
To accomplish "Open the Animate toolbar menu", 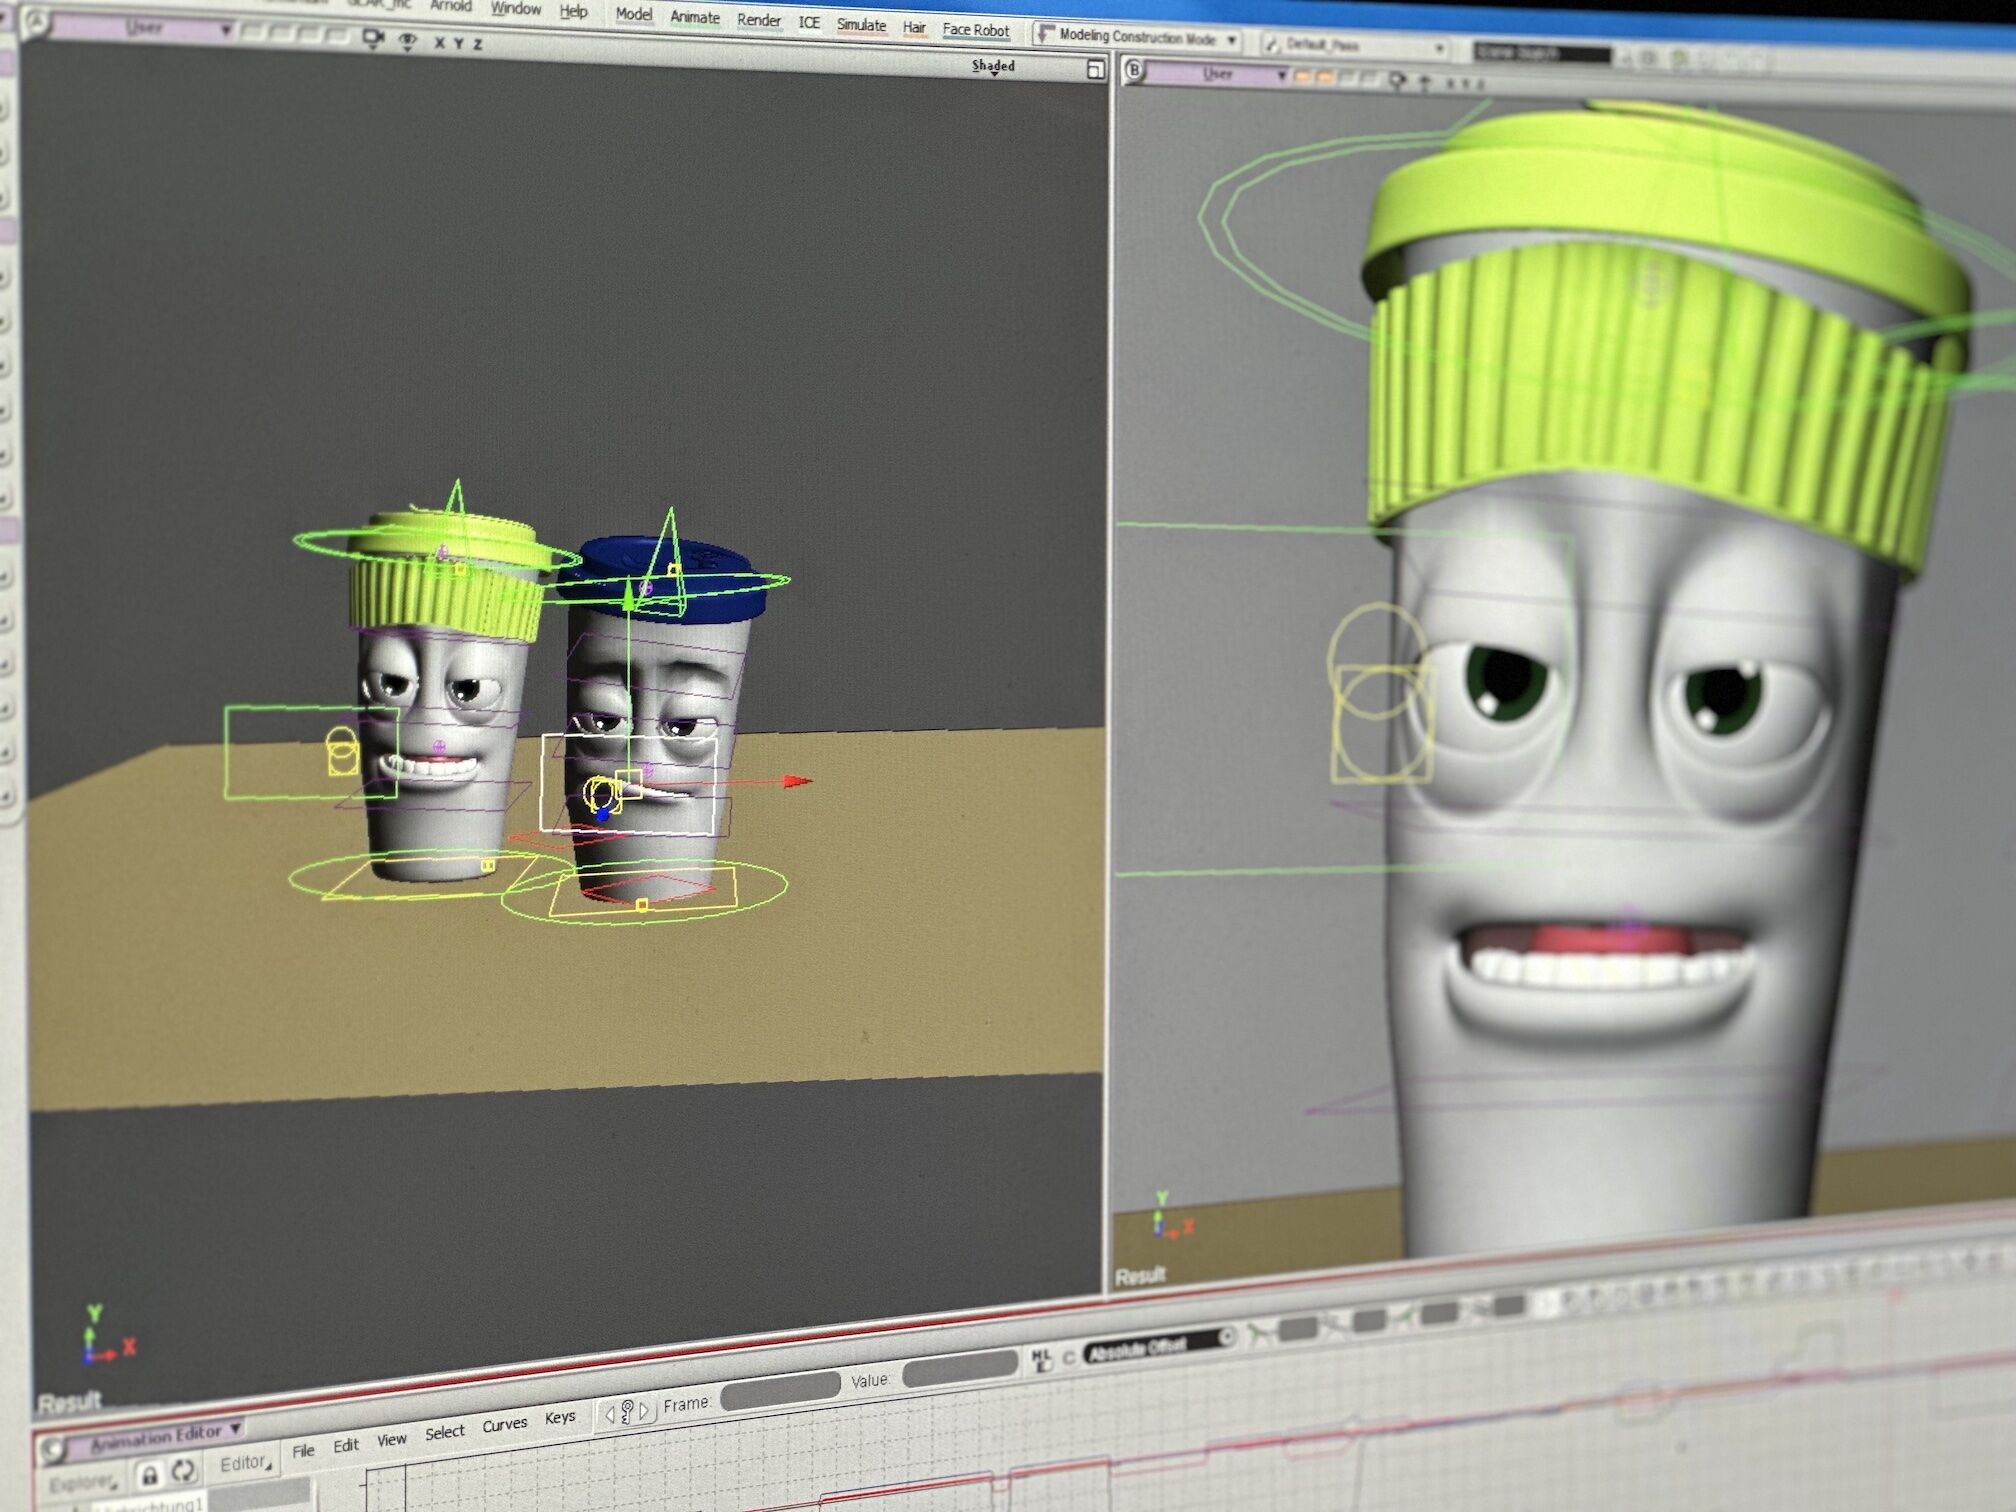I will (694, 17).
